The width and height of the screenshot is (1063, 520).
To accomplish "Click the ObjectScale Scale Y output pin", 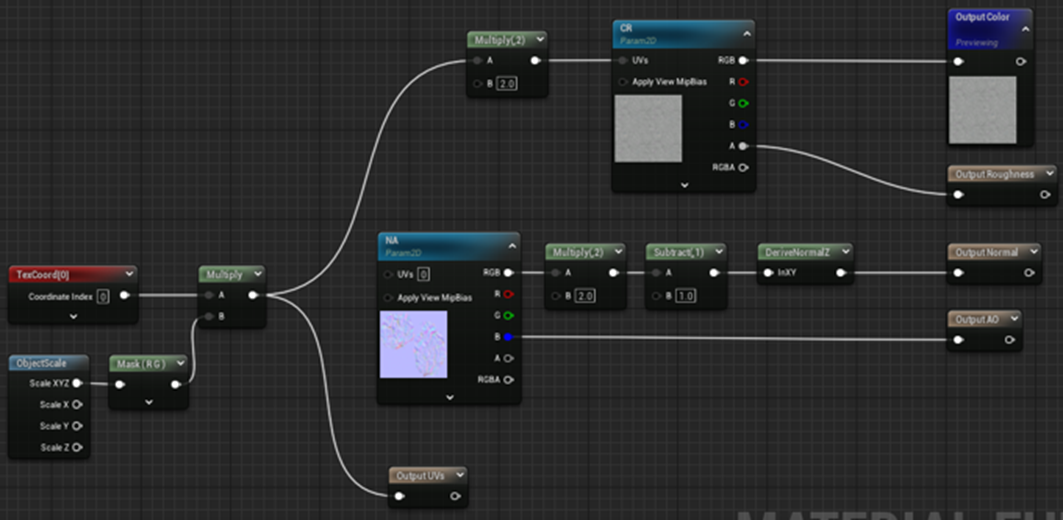I will point(77,426).
